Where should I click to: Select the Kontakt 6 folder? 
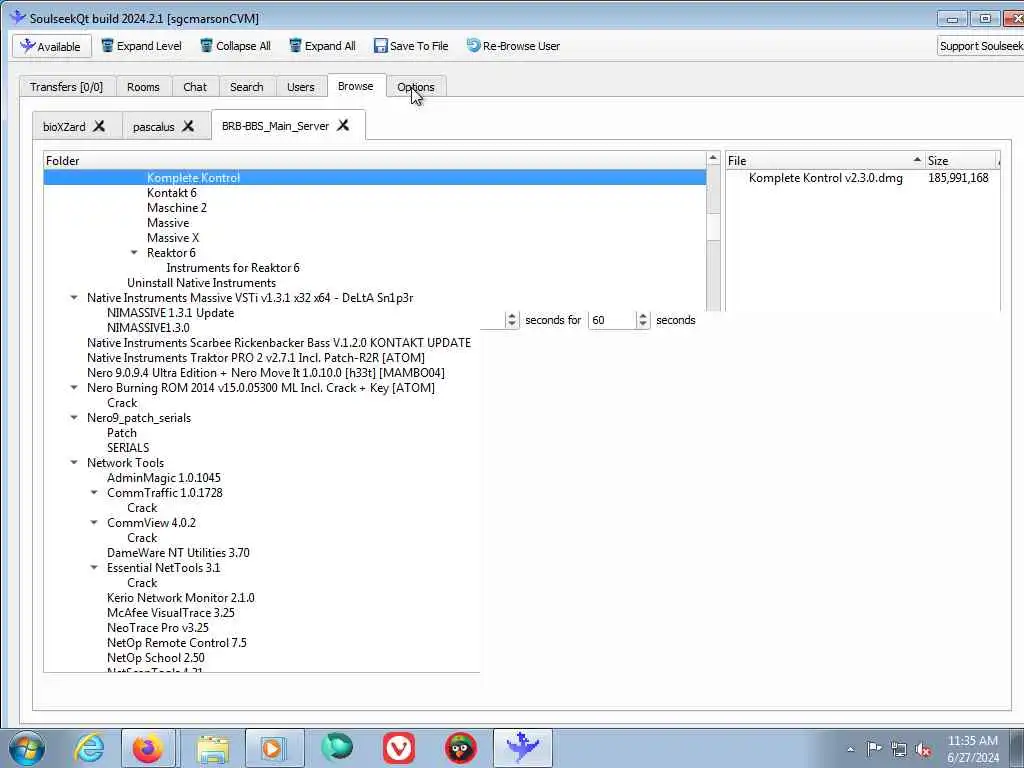point(171,193)
